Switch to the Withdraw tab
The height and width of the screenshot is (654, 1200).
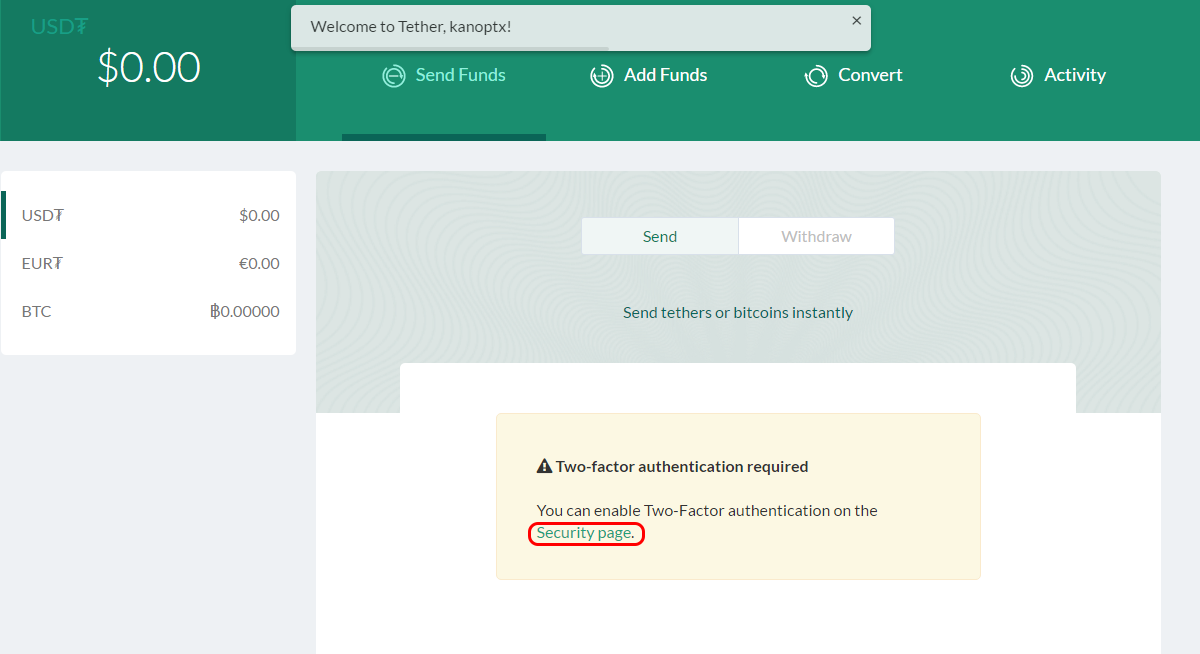tap(816, 237)
